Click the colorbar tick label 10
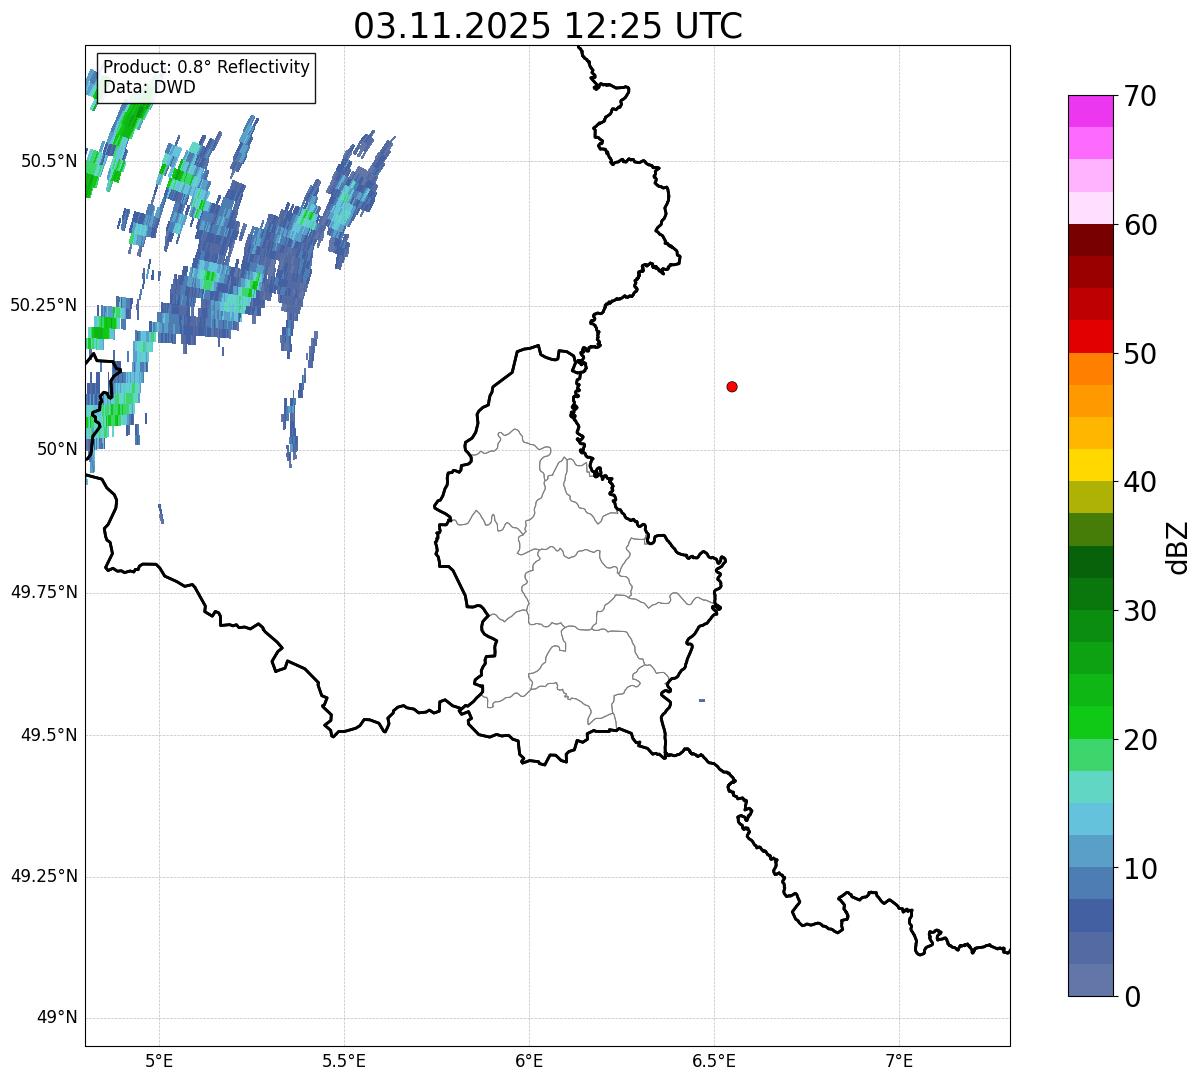1202x1081 pixels. (x=1140, y=869)
